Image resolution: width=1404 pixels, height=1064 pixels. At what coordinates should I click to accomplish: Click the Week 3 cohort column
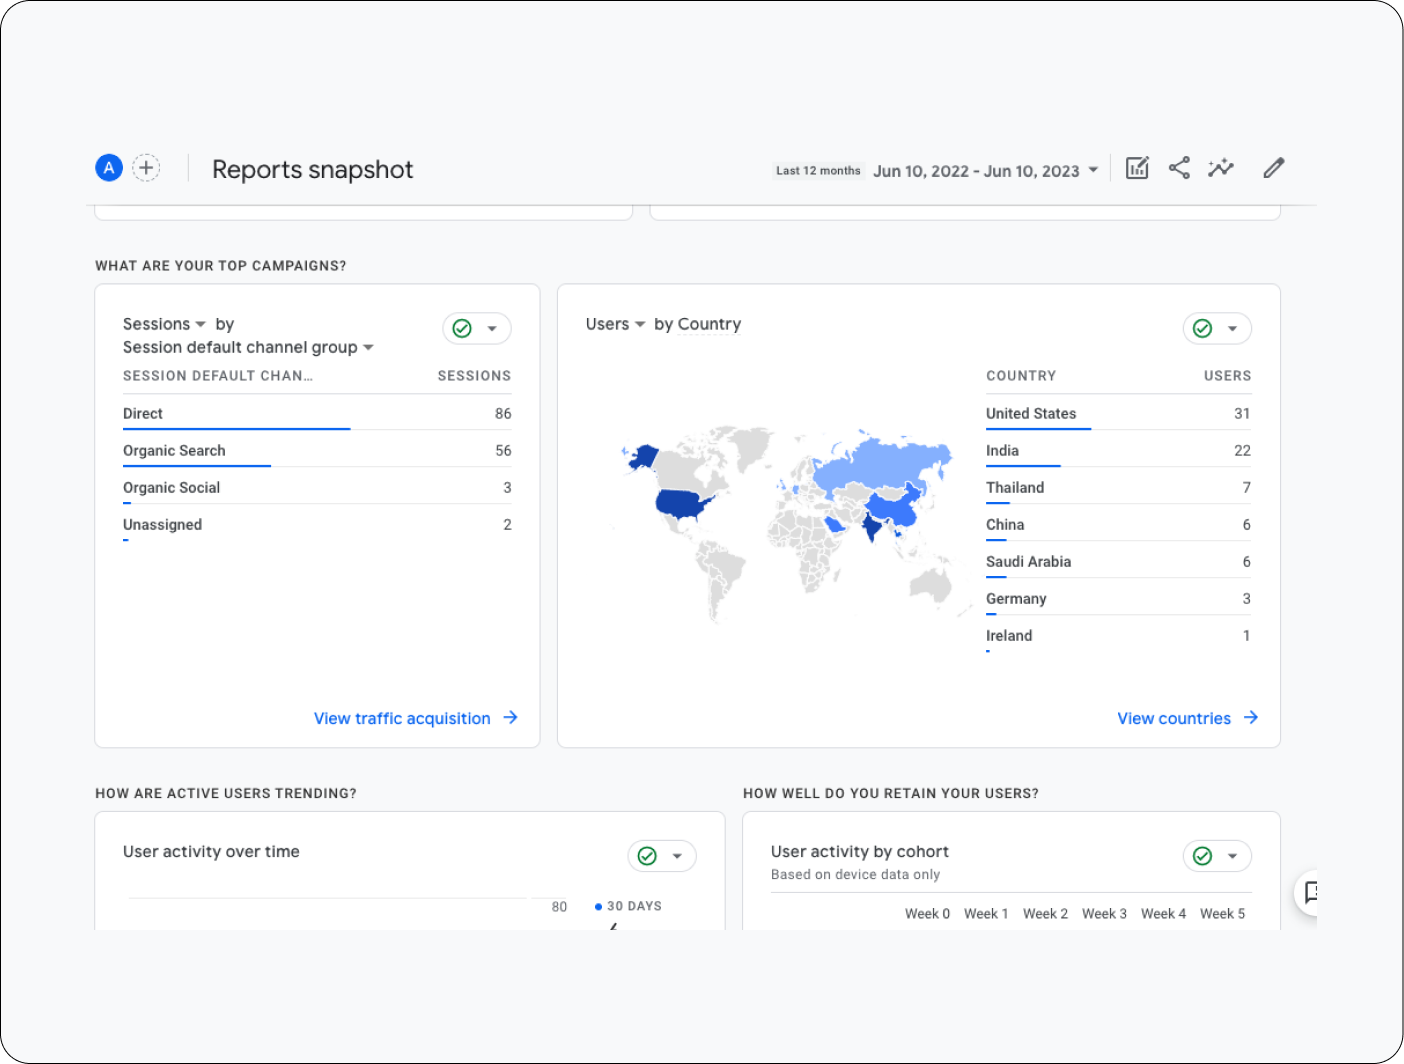1104,914
